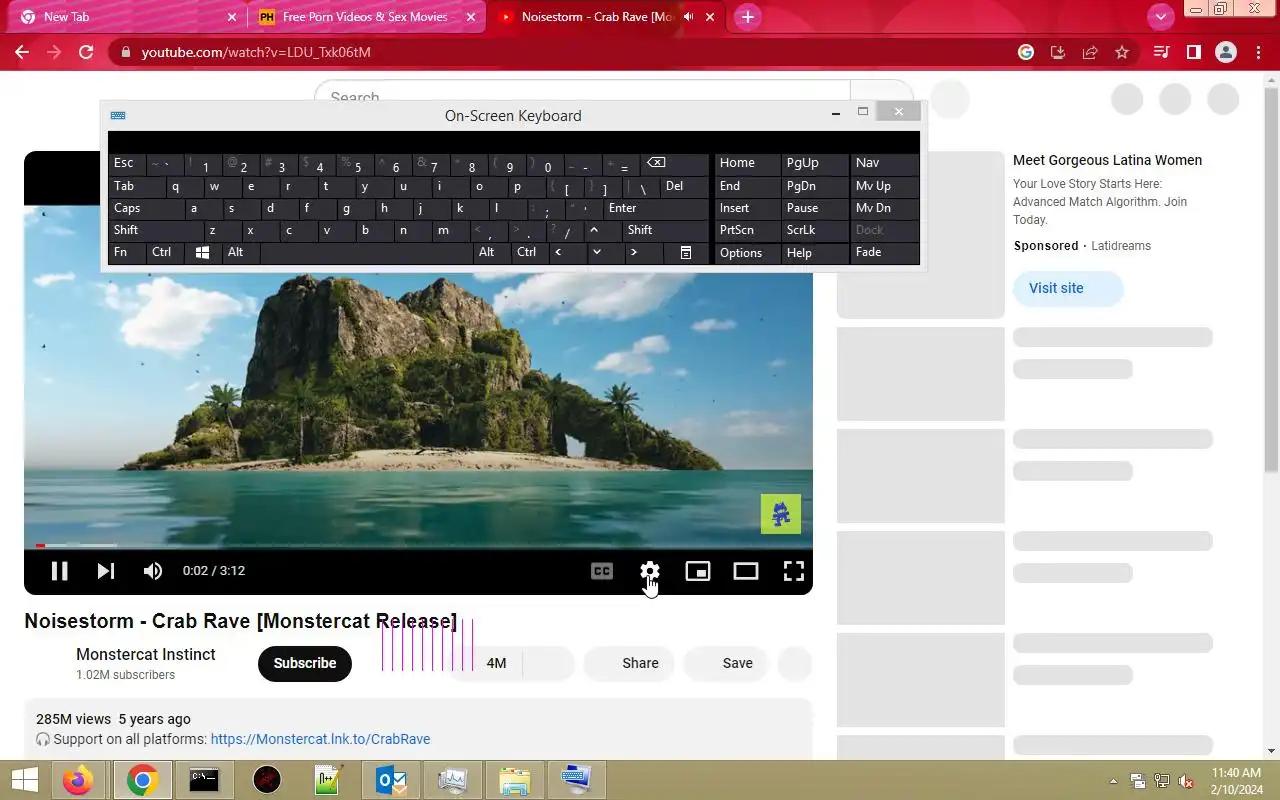Screen dimensions: 1280x800
Task: Like the video showing 4M
Action: coord(484,663)
